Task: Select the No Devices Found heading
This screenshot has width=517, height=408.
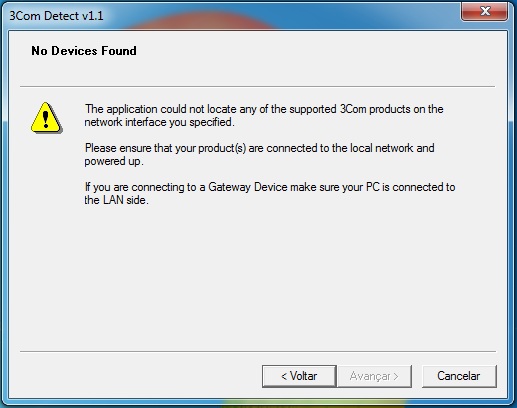Action: (84, 51)
